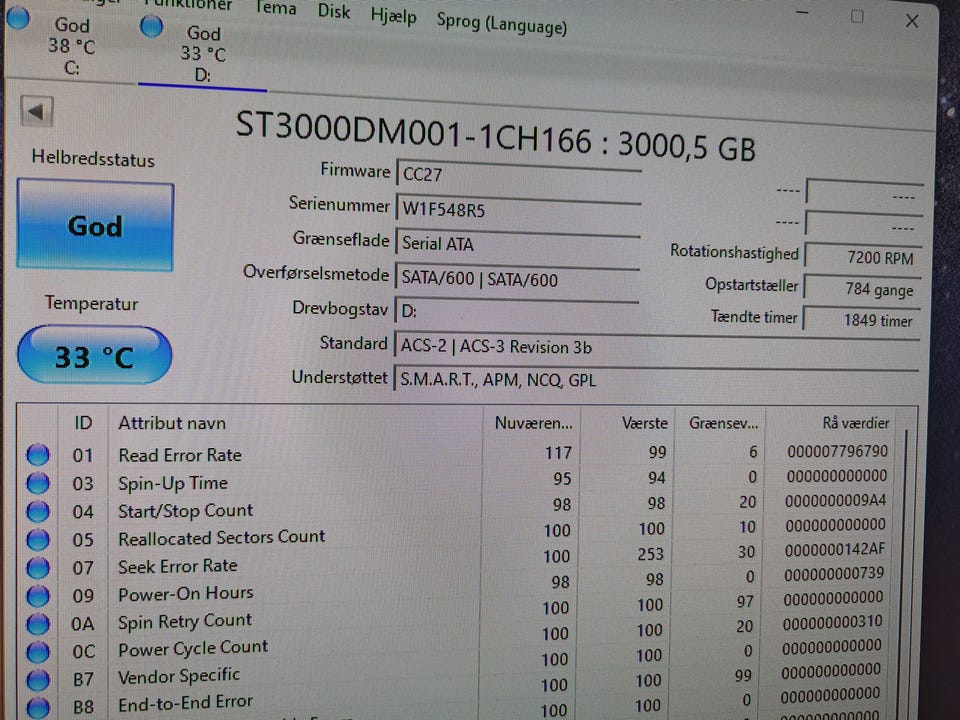Click the Spin Retry Count status circle
The height and width of the screenshot is (720, 960).
(38, 624)
